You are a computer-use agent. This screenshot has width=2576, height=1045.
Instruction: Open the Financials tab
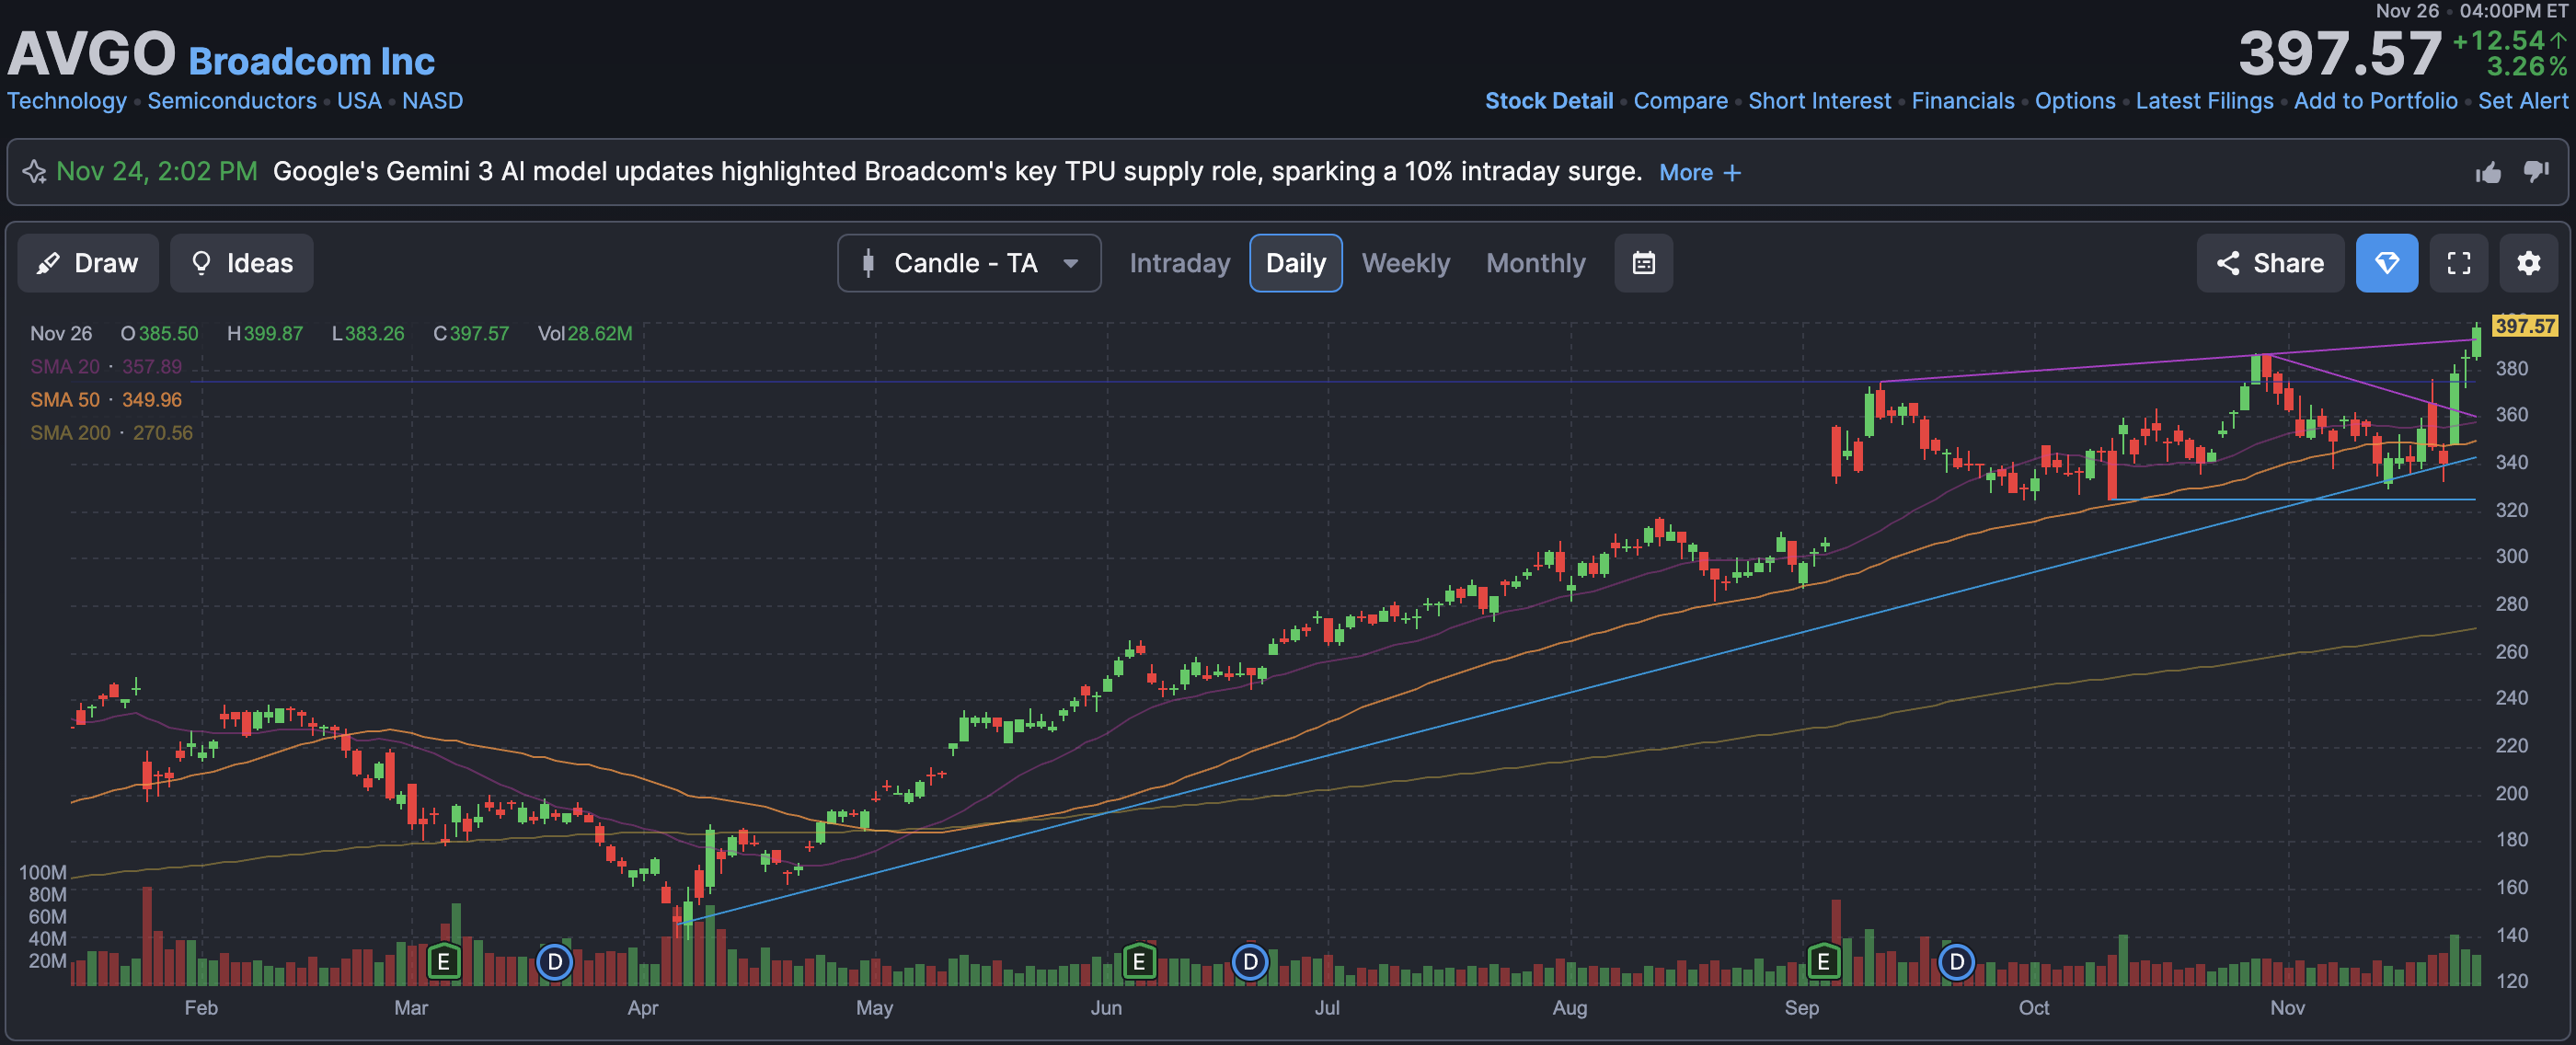click(1962, 101)
